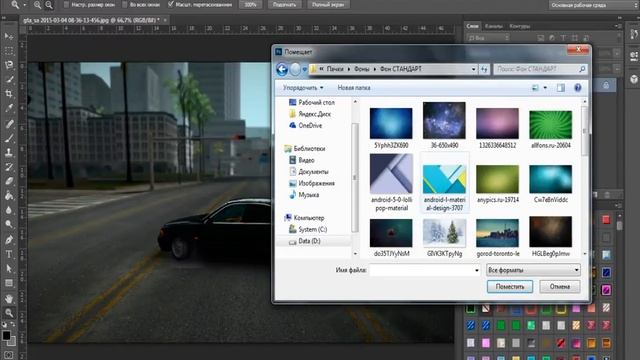This screenshot has height=360, width=640.
Task: Click Full Screen (Полный экран) button
Action: click(328, 5)
